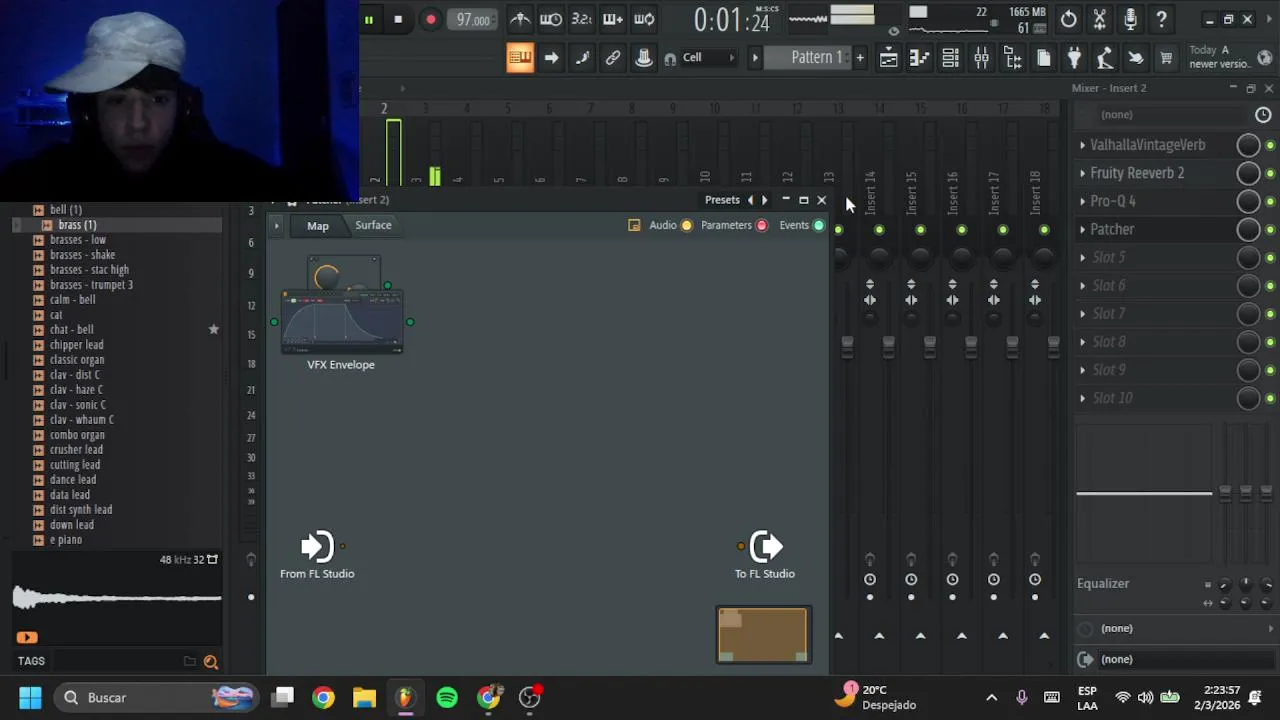Click the typing keyboard arrow icon
This screenshot has height=720, width=1280.
551,58
